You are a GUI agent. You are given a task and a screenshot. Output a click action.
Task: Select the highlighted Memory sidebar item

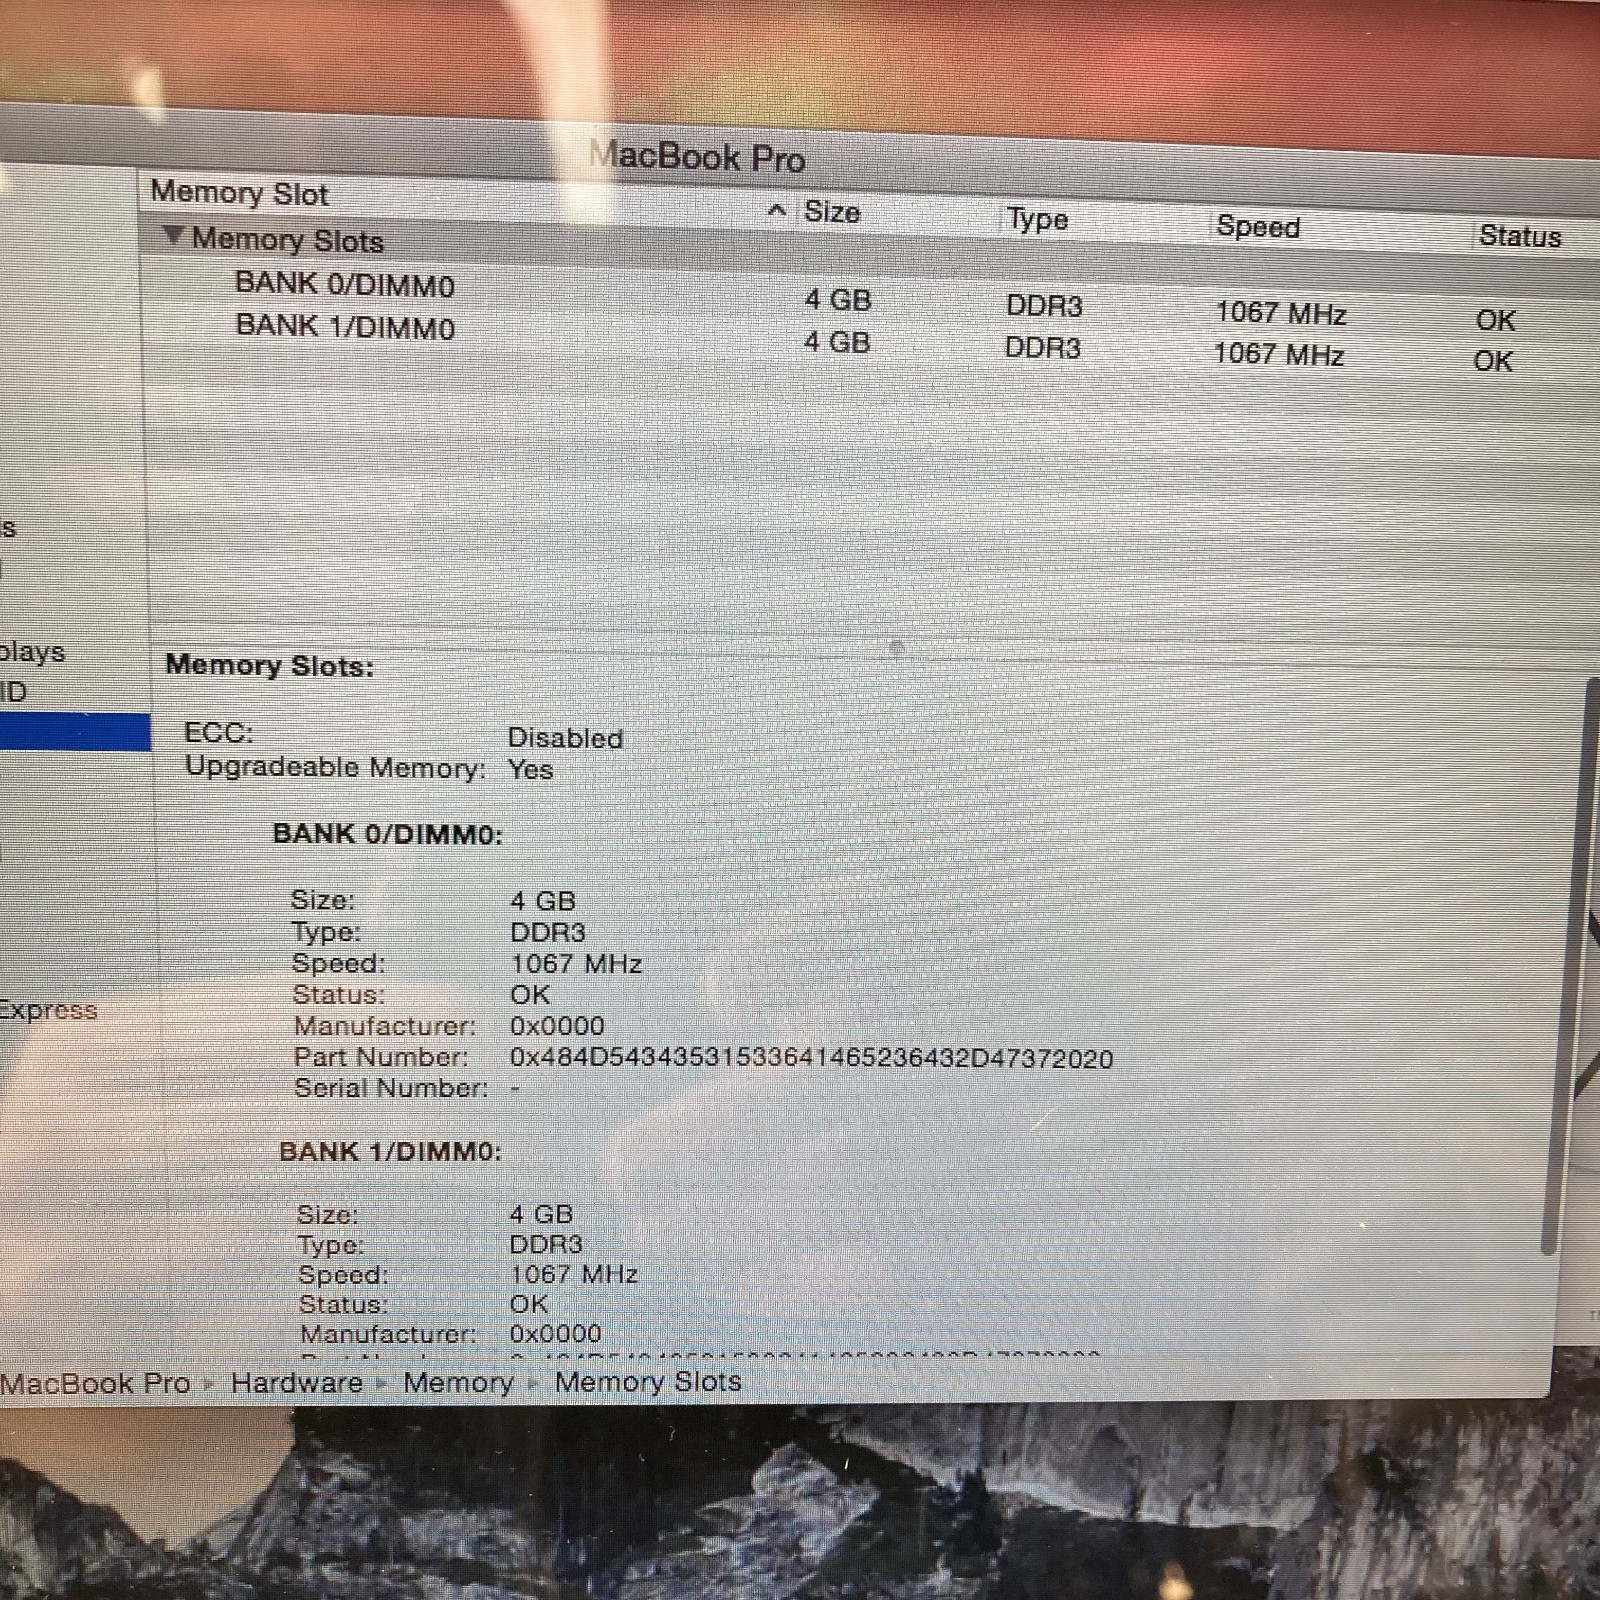pos(75,733)
